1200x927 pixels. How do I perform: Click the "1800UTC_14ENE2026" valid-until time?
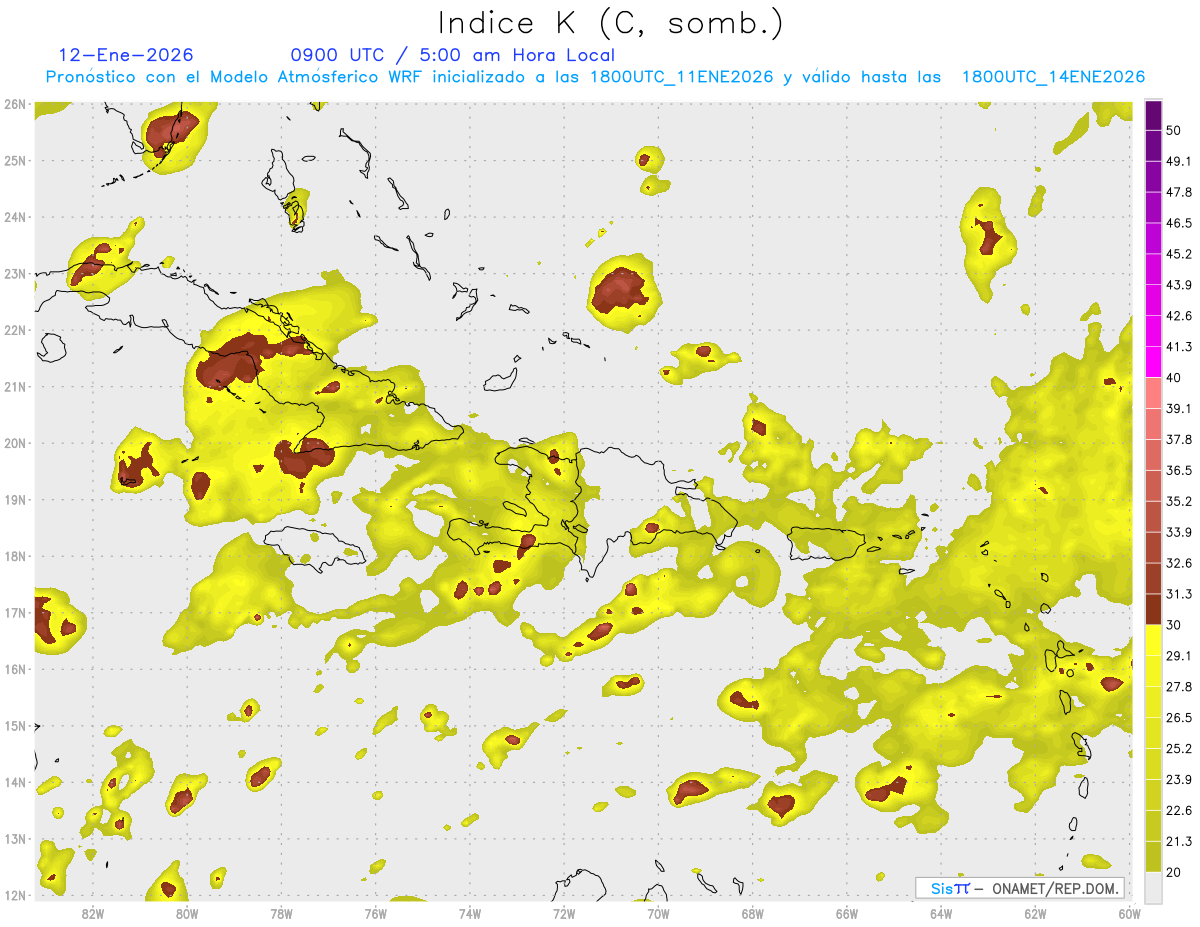[x=1053, y=77]
